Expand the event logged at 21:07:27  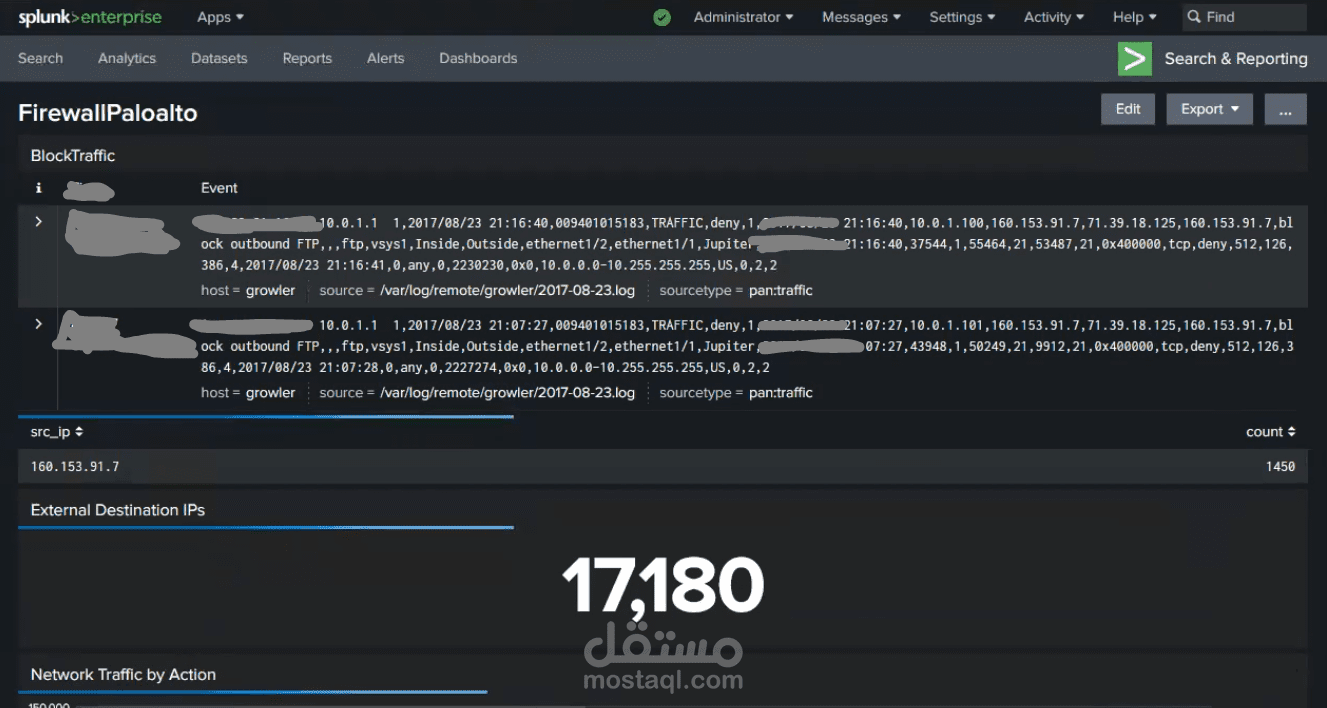pyautogui.click(x=38, y=324)
